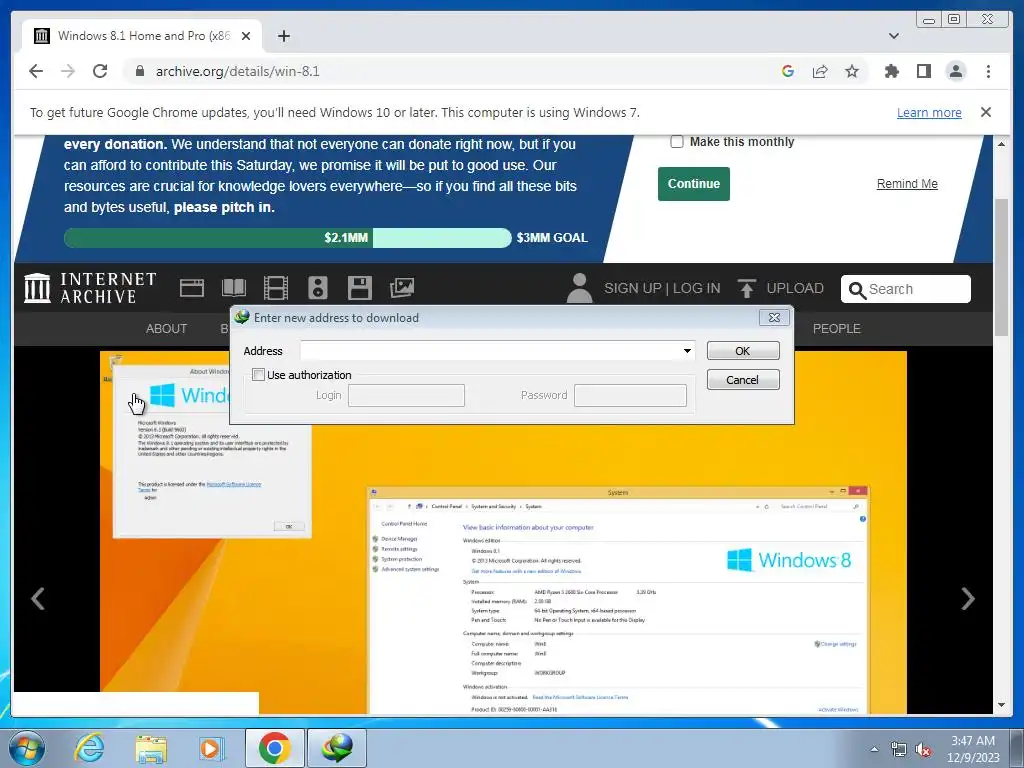Confirm with OK in download dialog
This screenshot has width=1024, height=768.
(x=743, y=351)
